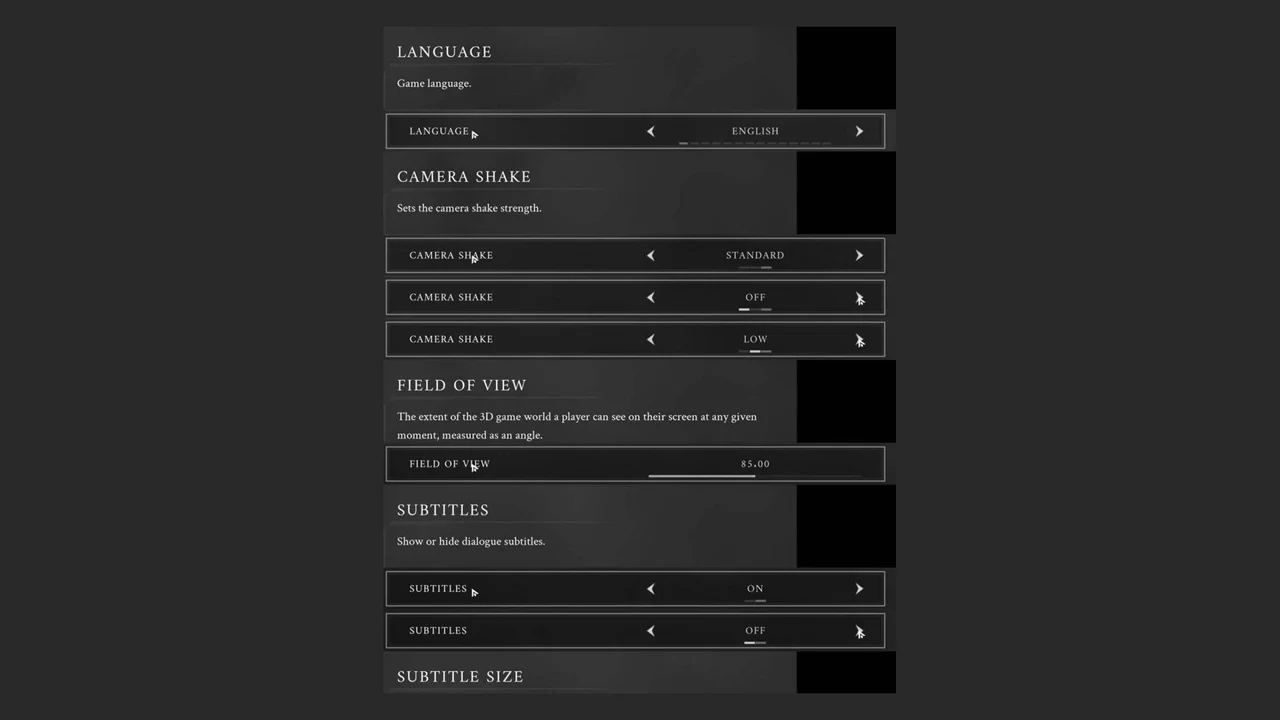Click SUBTITLES label in the ON row
This screenshot has width=1280, height=720.
point(438,589)
